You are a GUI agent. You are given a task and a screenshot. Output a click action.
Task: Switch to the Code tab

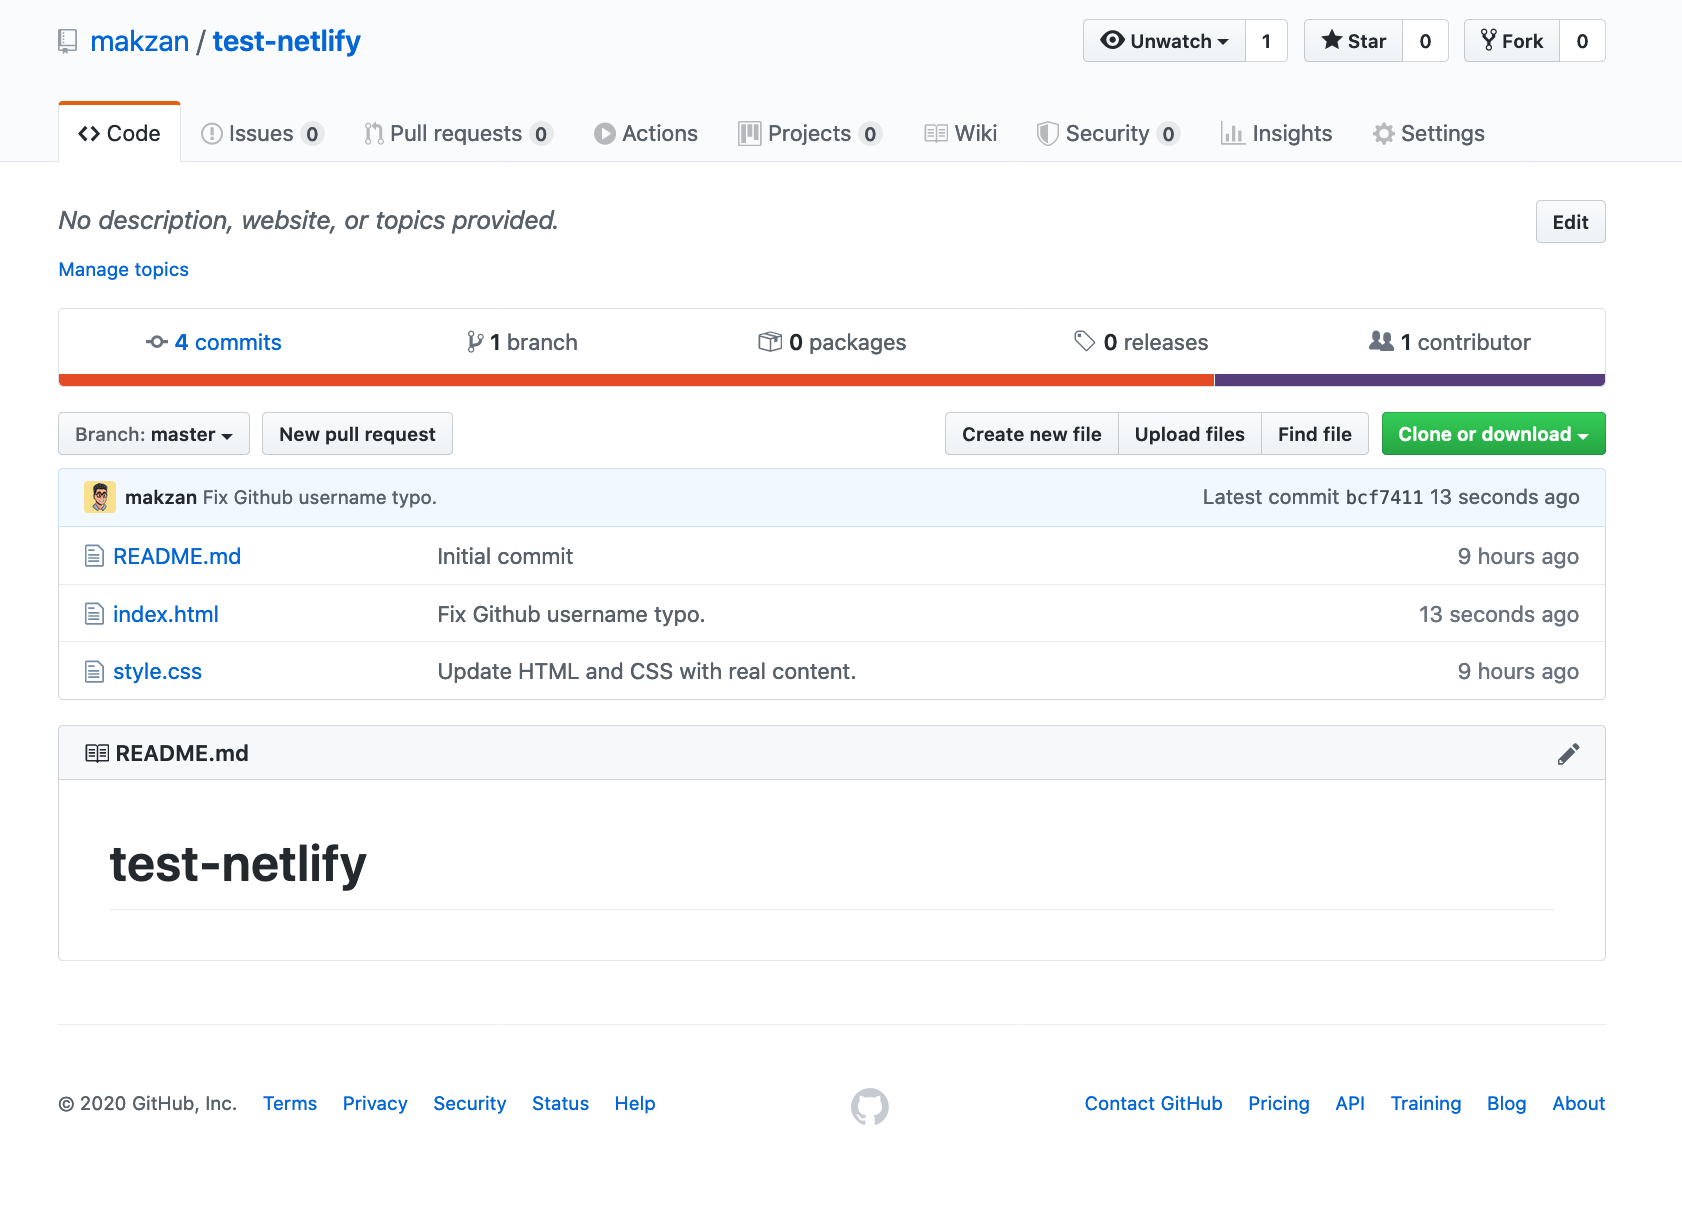click(120, 133)
